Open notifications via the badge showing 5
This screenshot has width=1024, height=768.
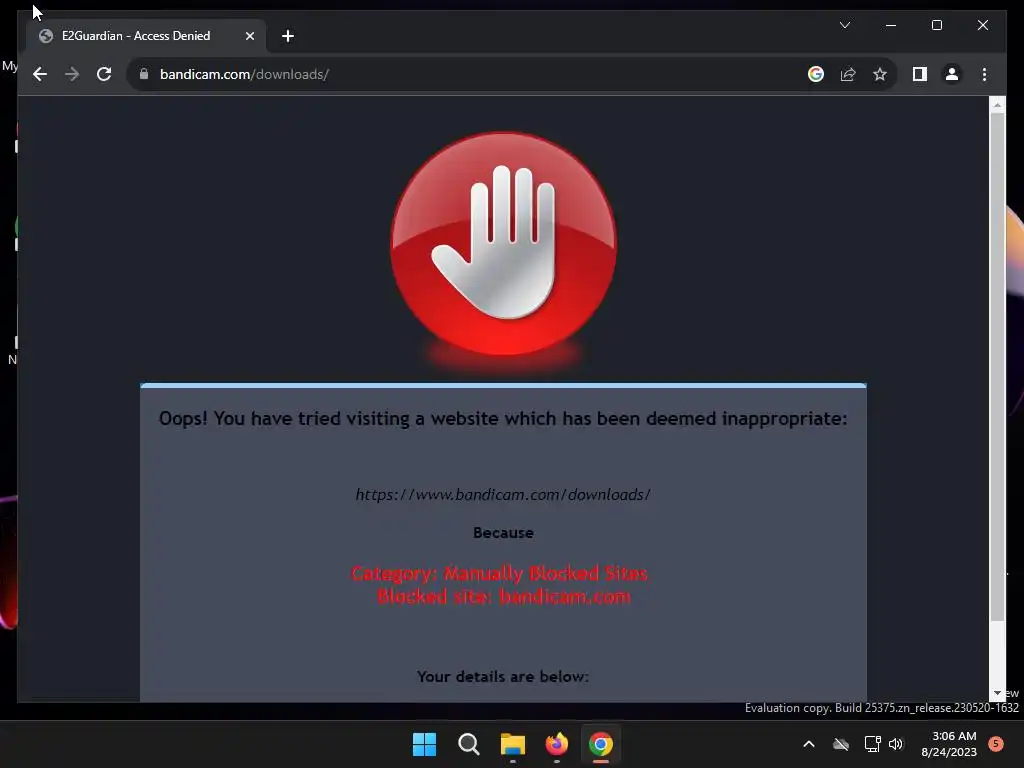pyautogui.click(x=996, y=744)
